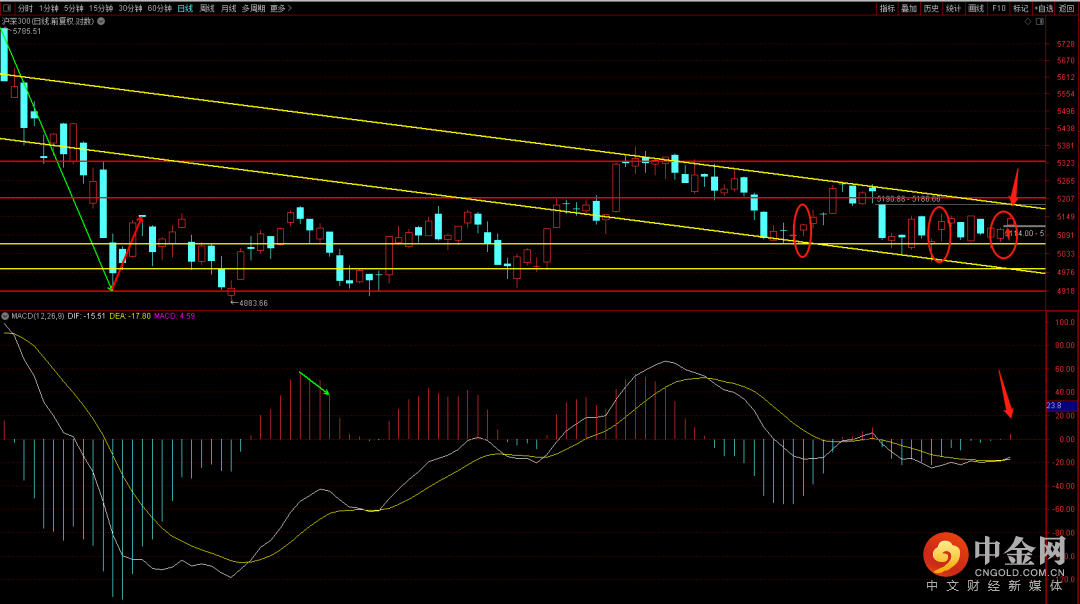
Task: Click 返回 to go back
Action: click(1068, 8)
